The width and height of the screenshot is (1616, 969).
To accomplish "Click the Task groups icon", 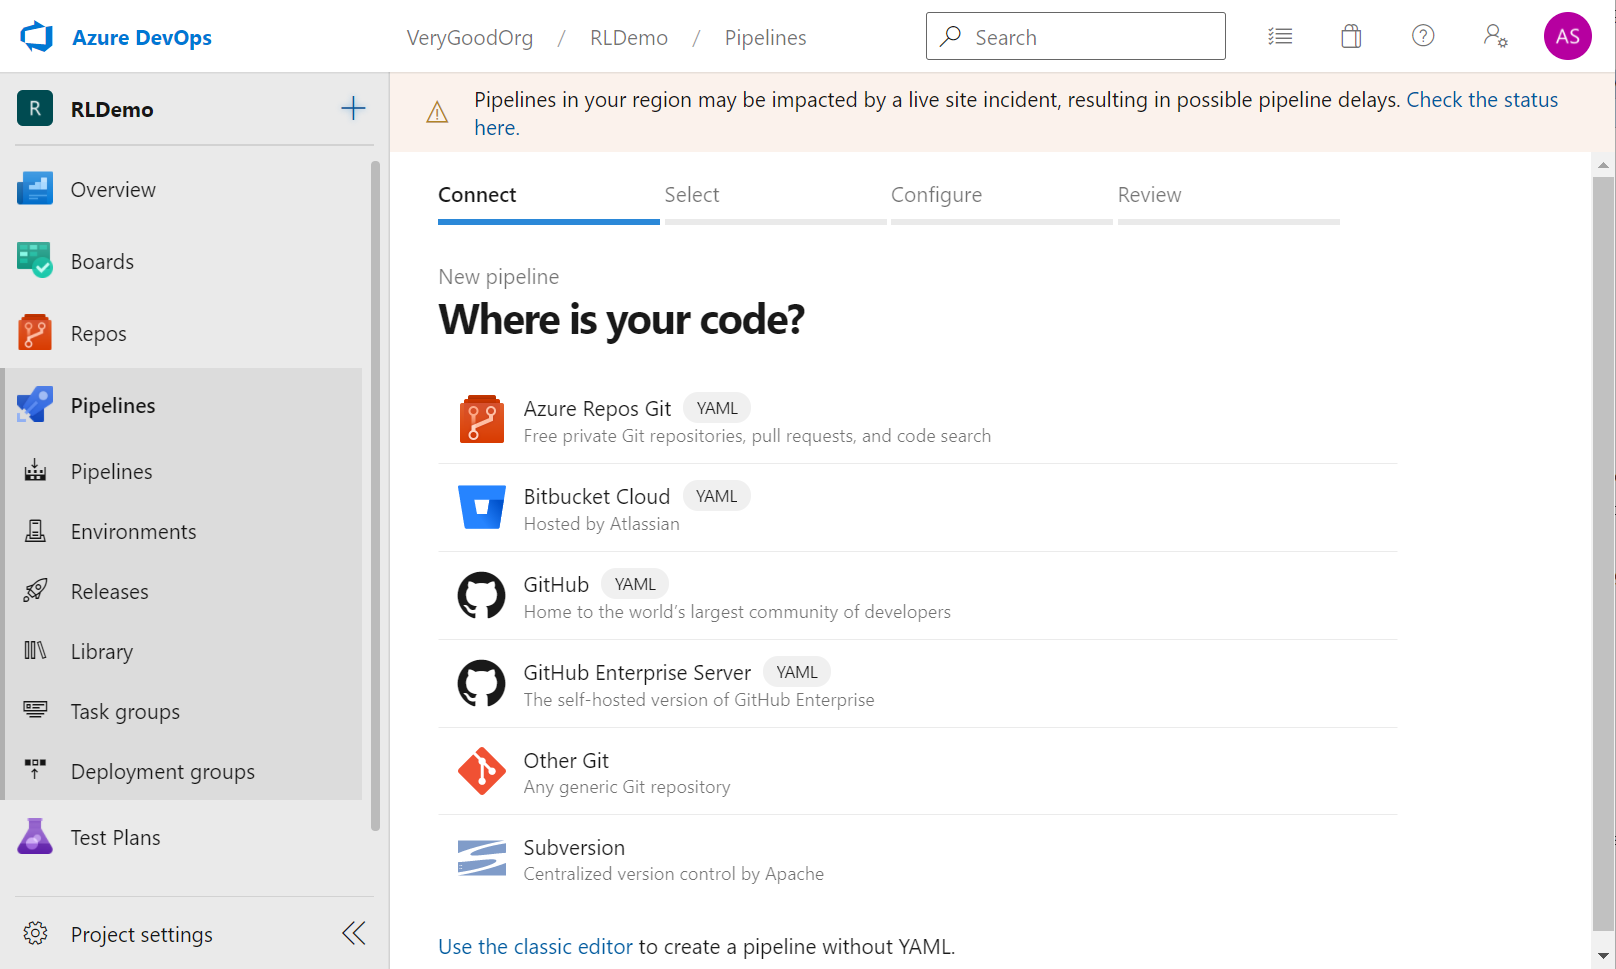I will tap(35, 709).
